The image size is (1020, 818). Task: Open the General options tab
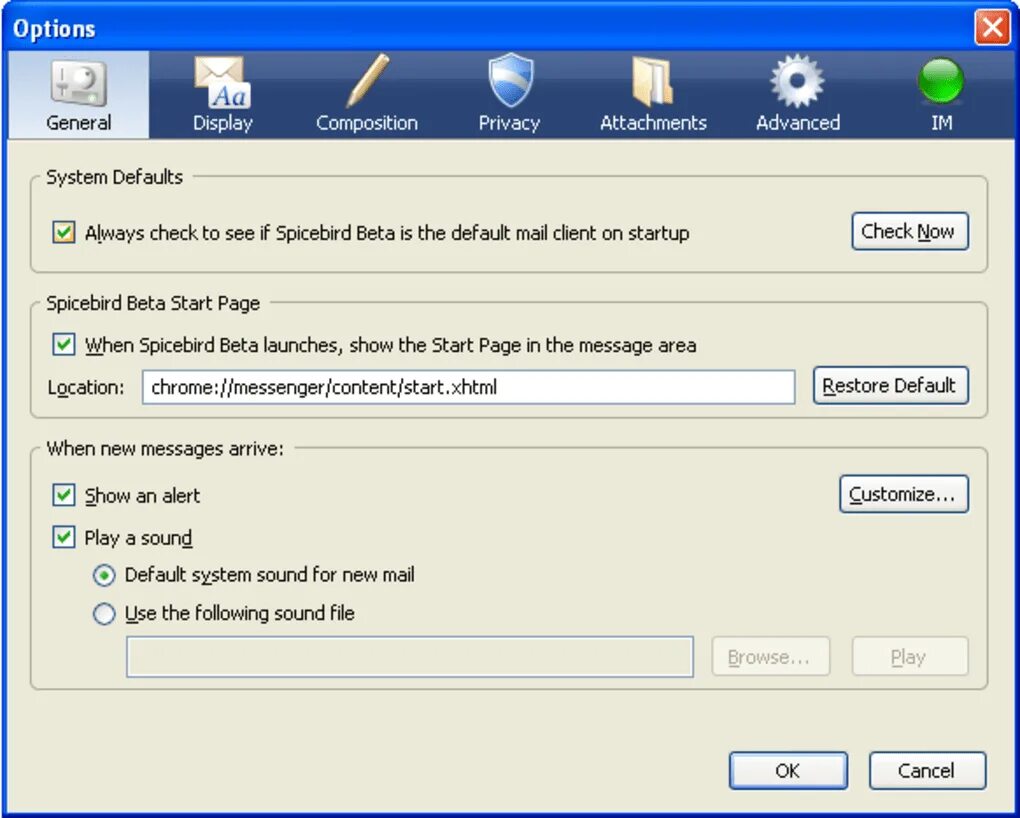tap(79, 95)
